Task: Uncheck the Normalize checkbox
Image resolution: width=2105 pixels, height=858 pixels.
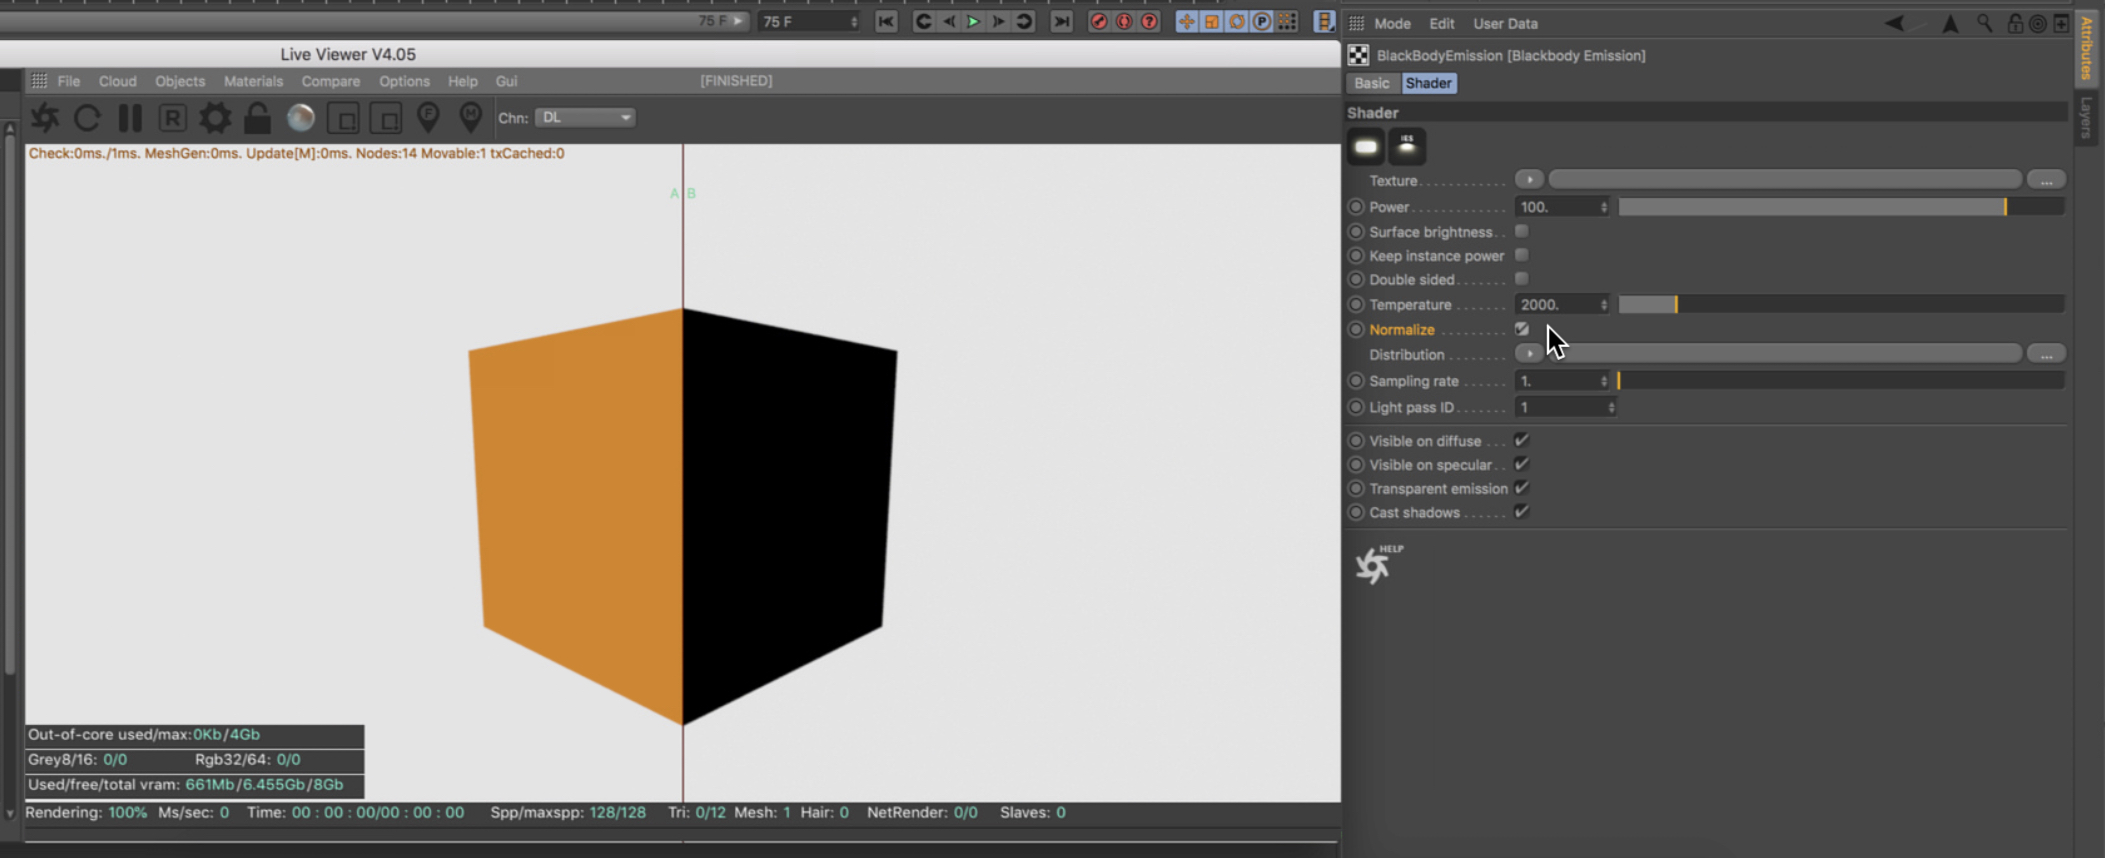Action: click(x=1521, y=329)
